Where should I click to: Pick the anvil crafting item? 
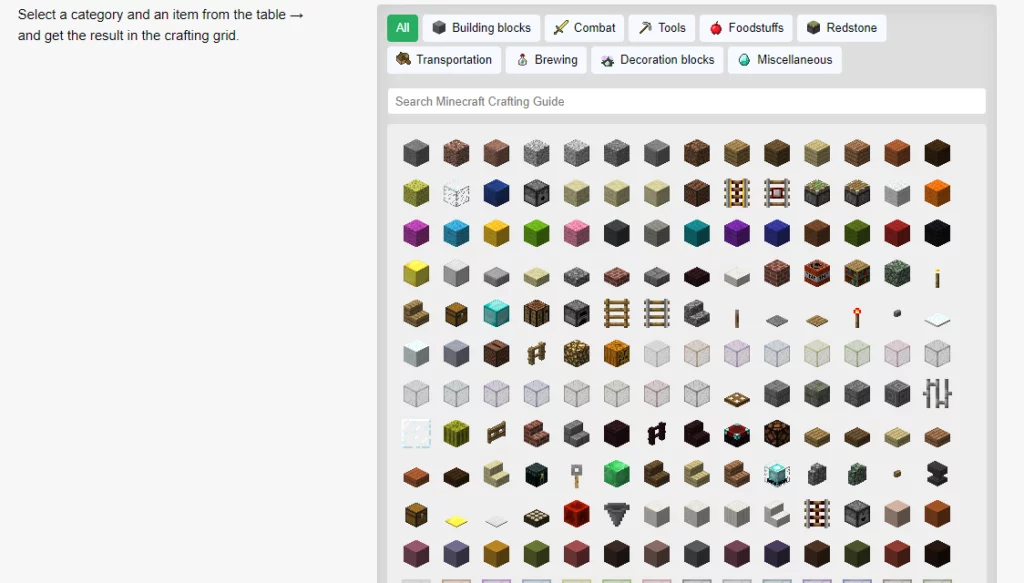[937, 473]
